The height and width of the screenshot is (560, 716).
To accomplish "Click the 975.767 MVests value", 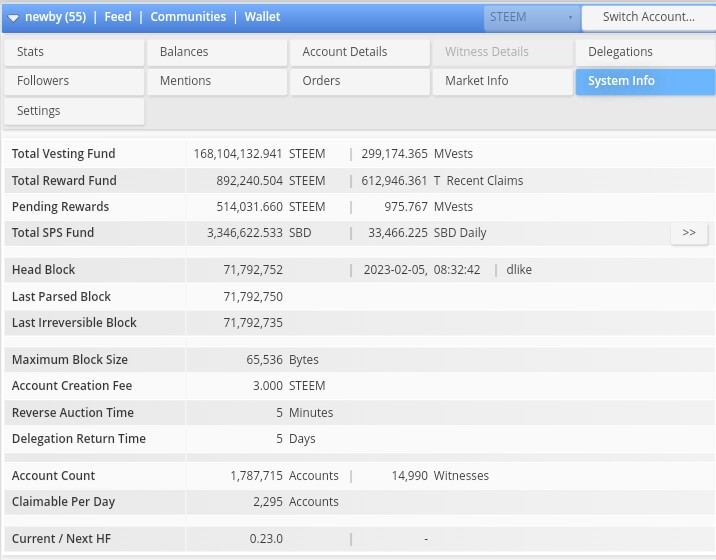I will pos(428,207).
